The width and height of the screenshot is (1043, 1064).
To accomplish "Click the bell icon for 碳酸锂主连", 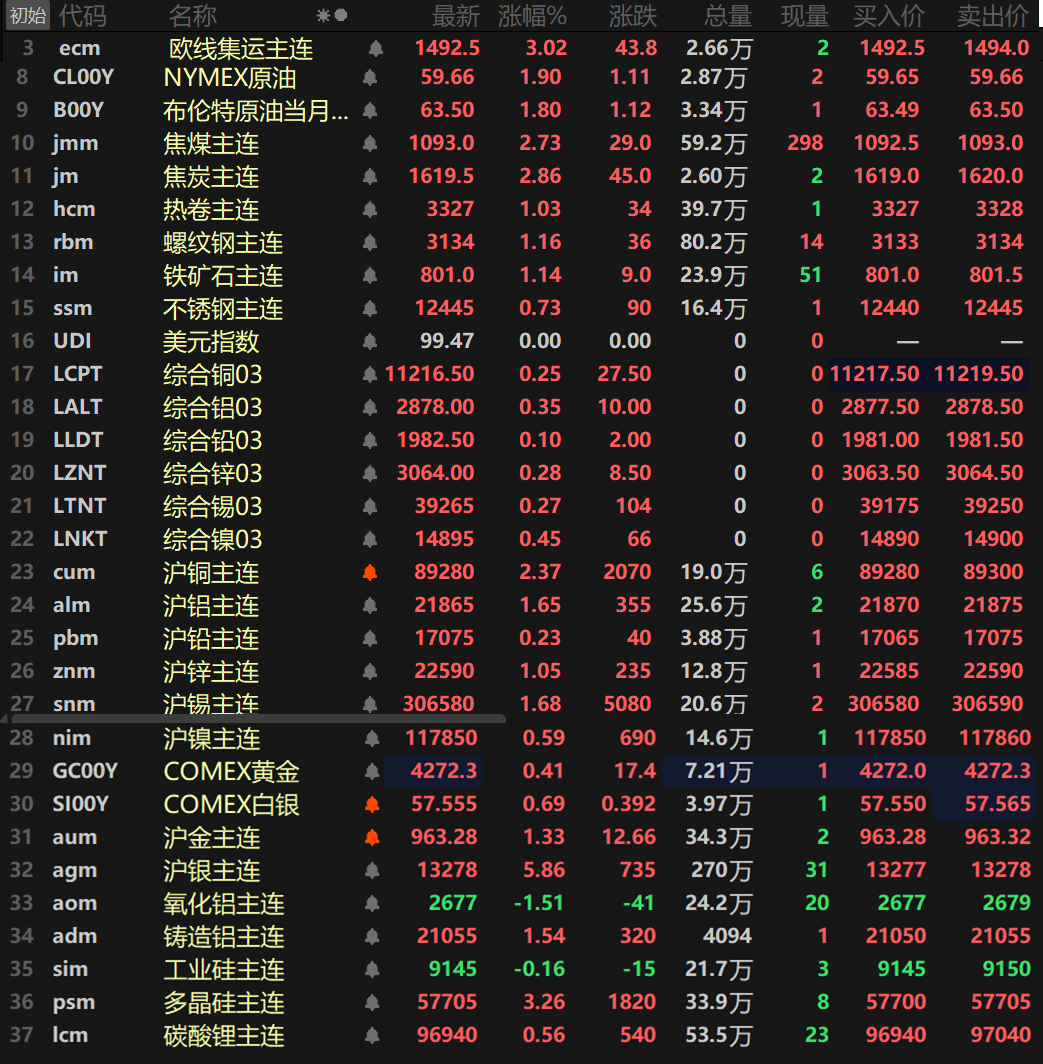I will 371,1035.
